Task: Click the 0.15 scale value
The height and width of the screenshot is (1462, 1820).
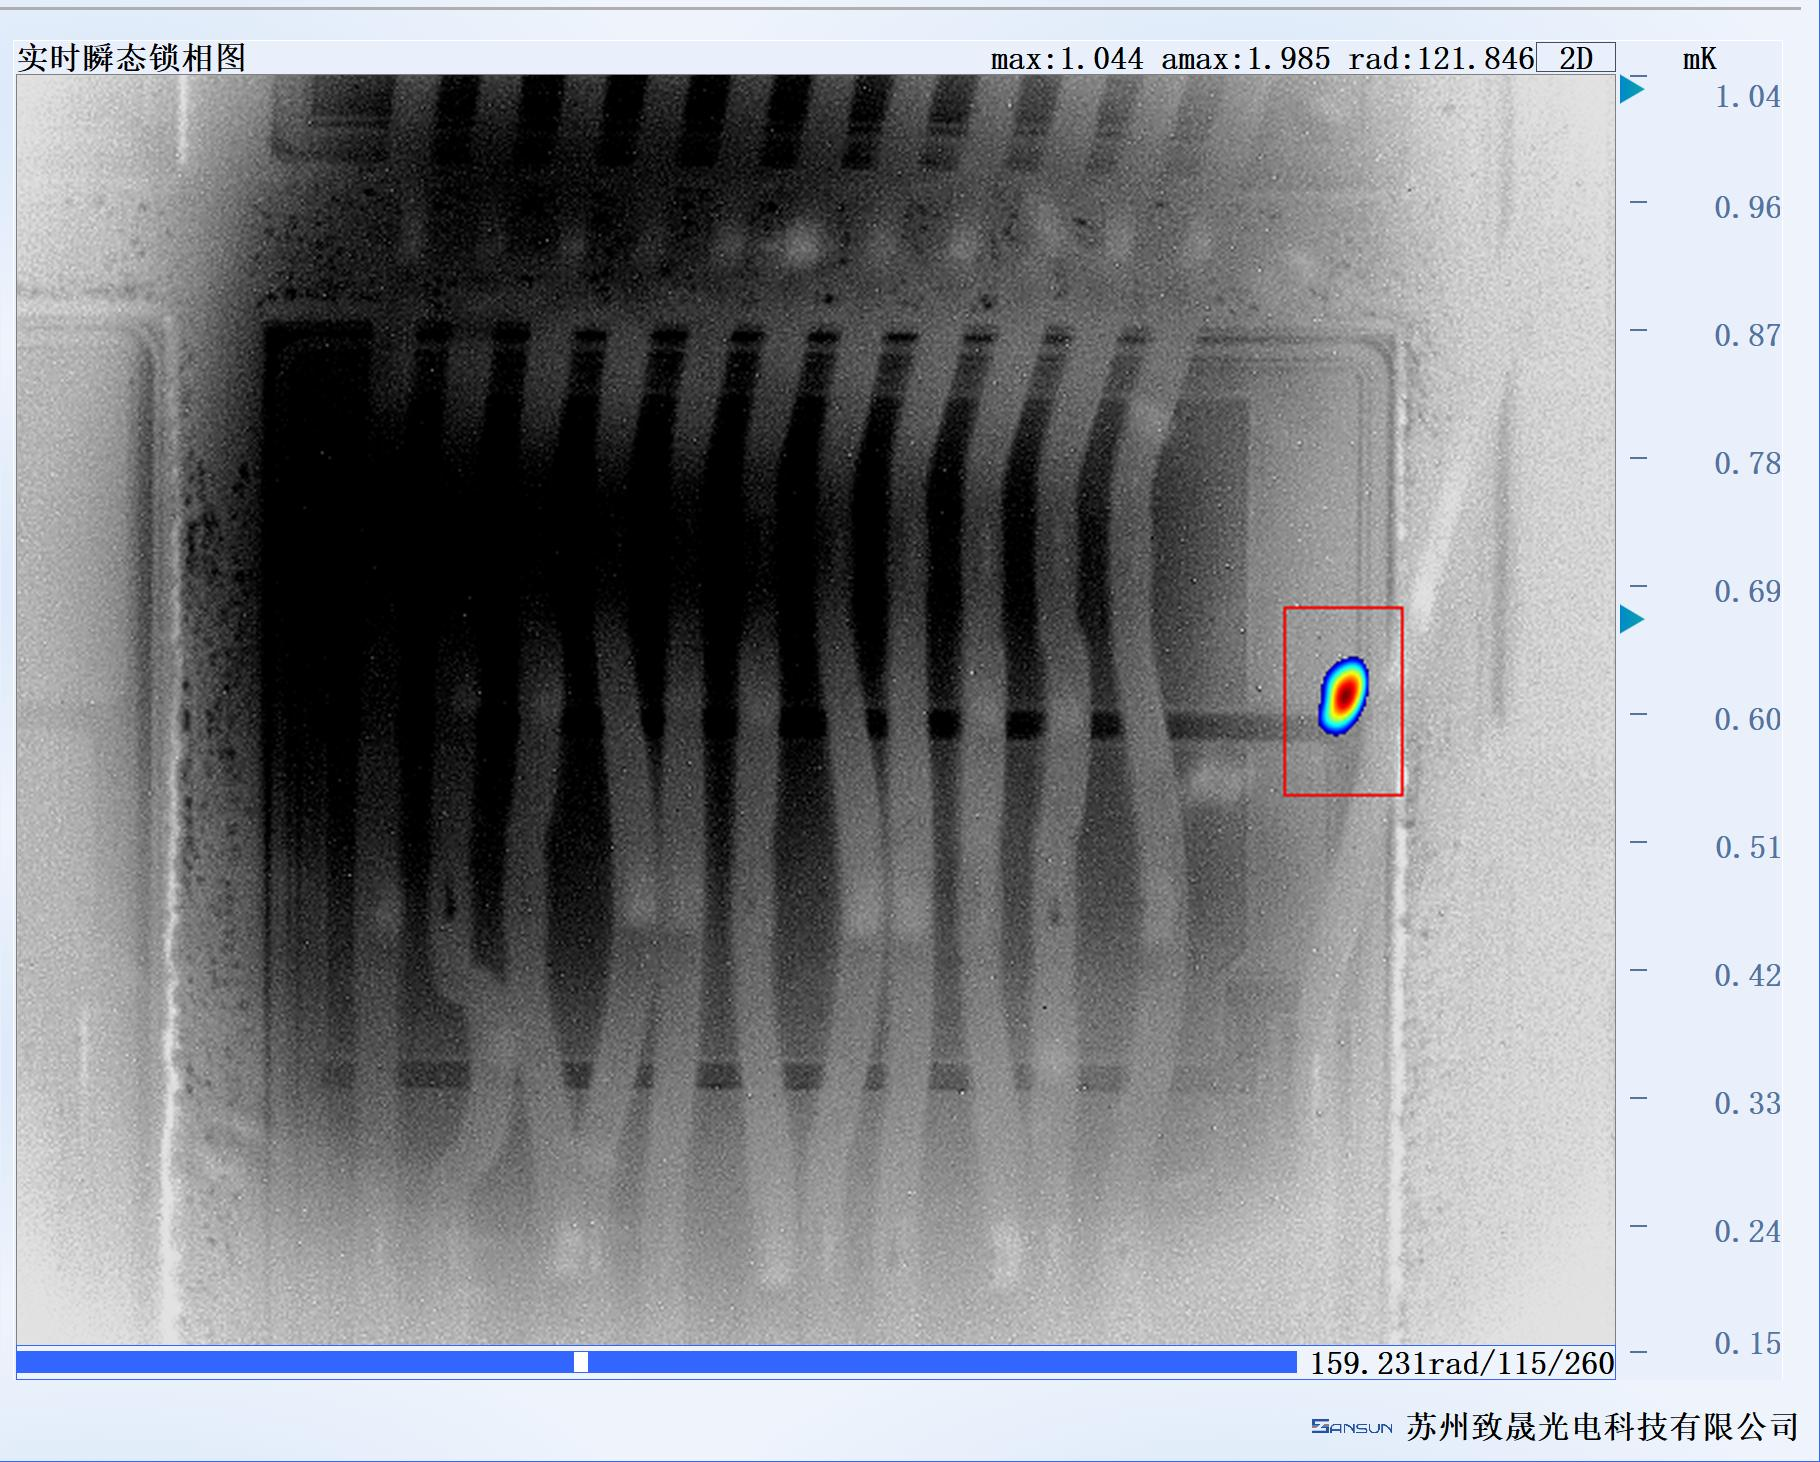Action: click(x=1747, y=1343)
